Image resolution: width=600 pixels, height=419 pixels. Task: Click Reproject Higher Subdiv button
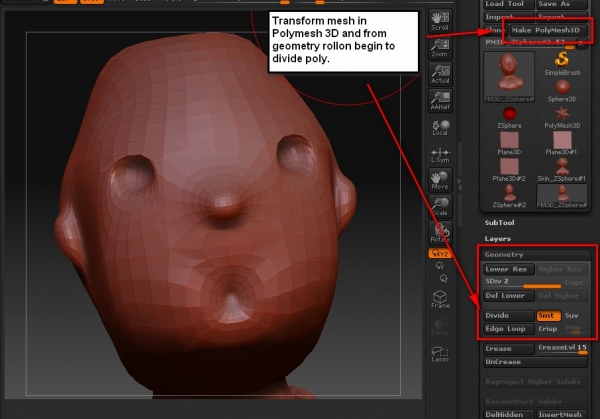pos(535,382)
